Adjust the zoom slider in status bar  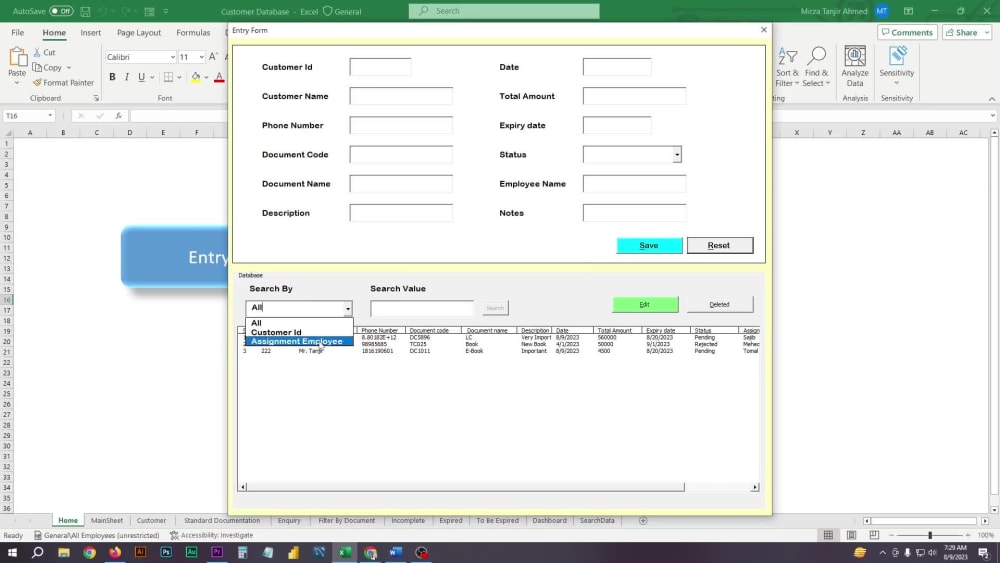pos(930,535)
